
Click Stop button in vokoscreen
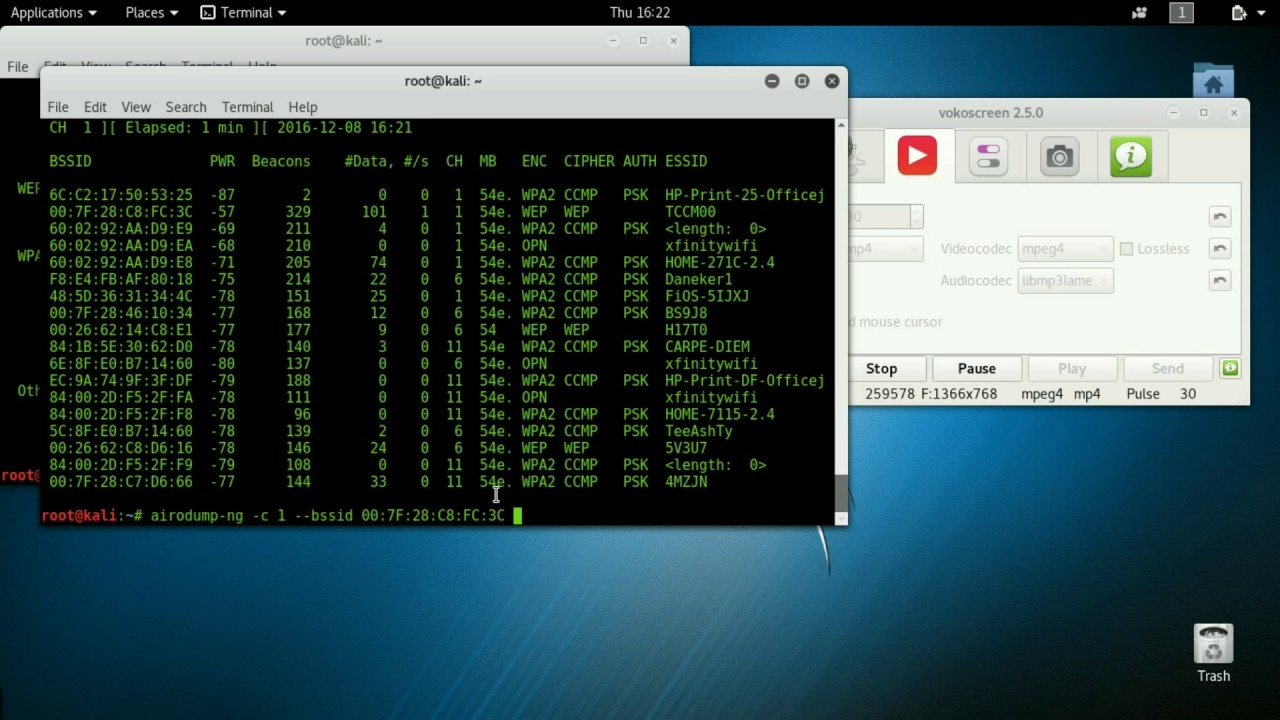tap(882, 369)
